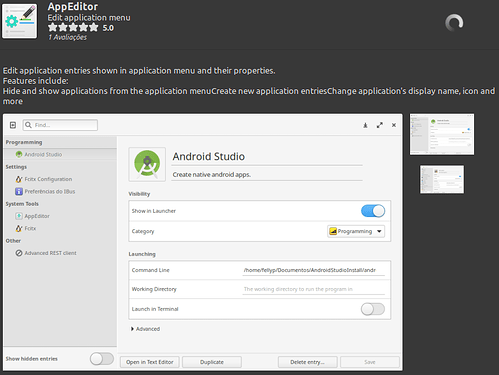Screen dimensions: 499x375
Task: Click the Open in Text Editor button
Action: (150, 362)
